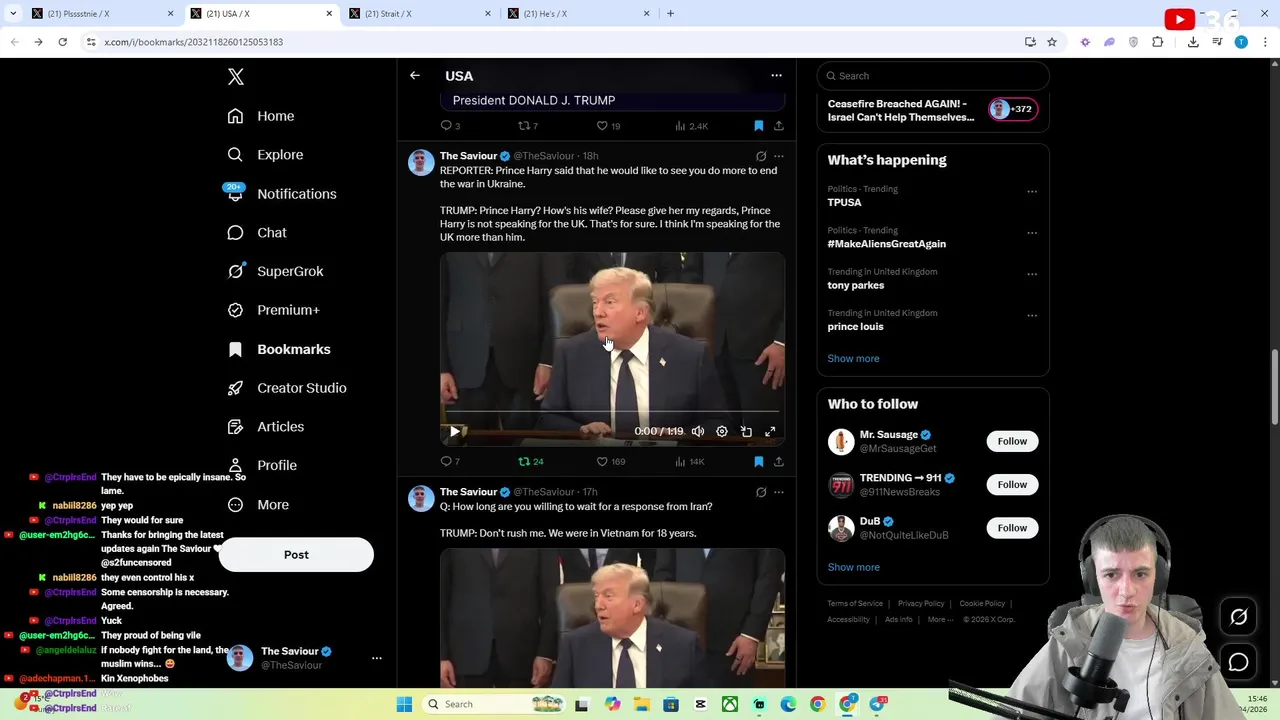The width and height of the screenshot is (1280, 720).
Task: Open more options for TPUSA trend
Action: (x=1032, y=191)
